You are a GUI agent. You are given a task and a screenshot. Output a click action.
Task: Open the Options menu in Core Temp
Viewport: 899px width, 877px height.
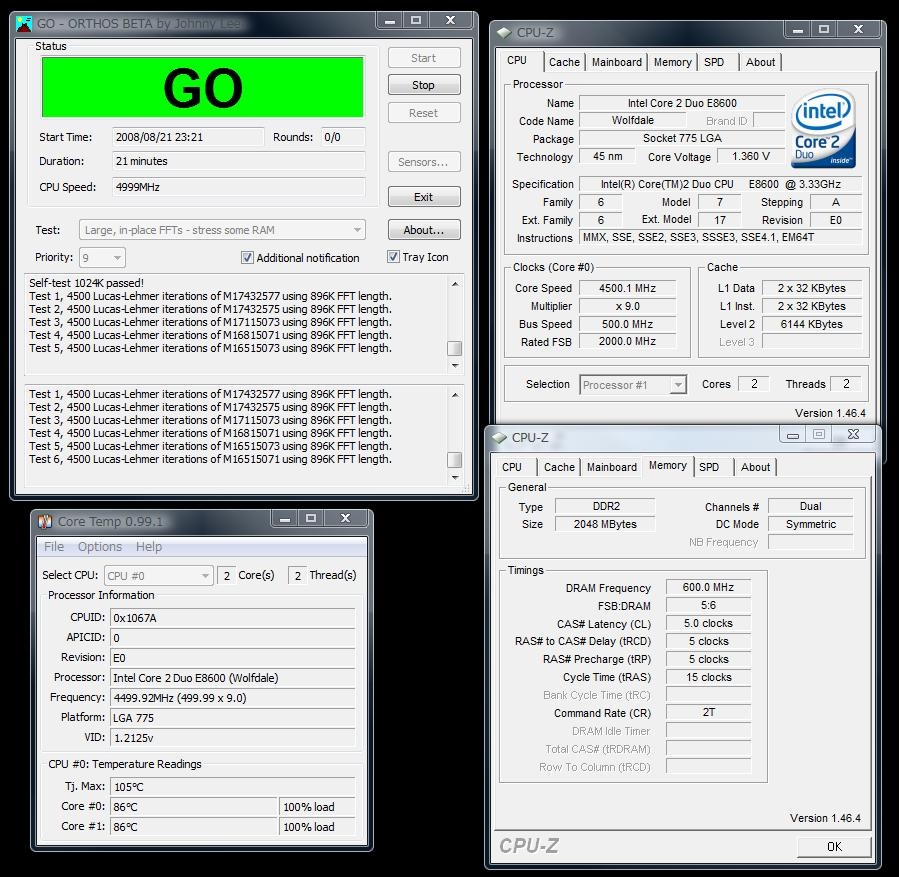pyautogui.click(x=99, y=547)
